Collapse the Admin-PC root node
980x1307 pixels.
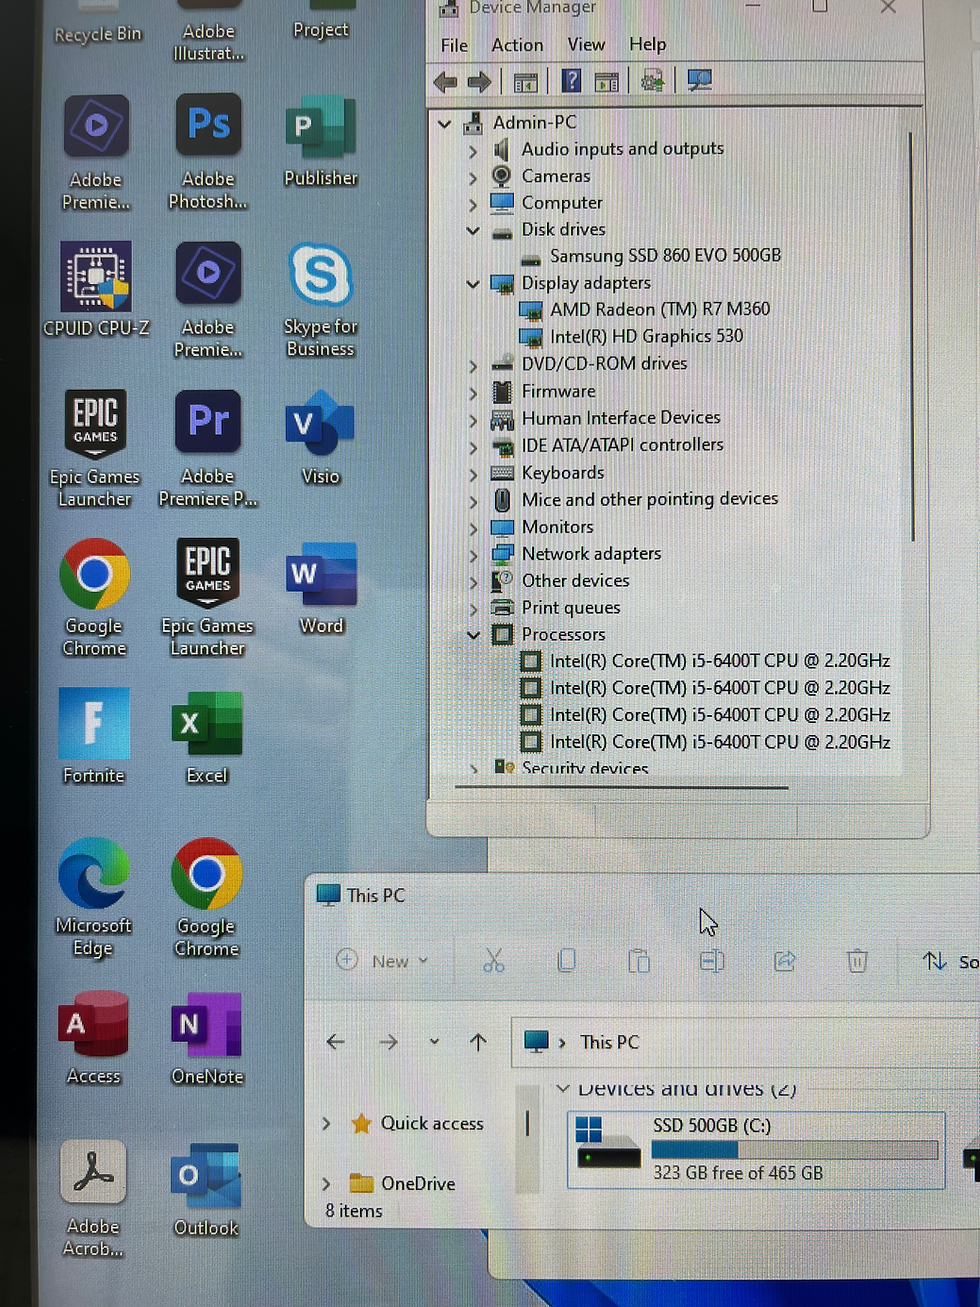[445, 124]
